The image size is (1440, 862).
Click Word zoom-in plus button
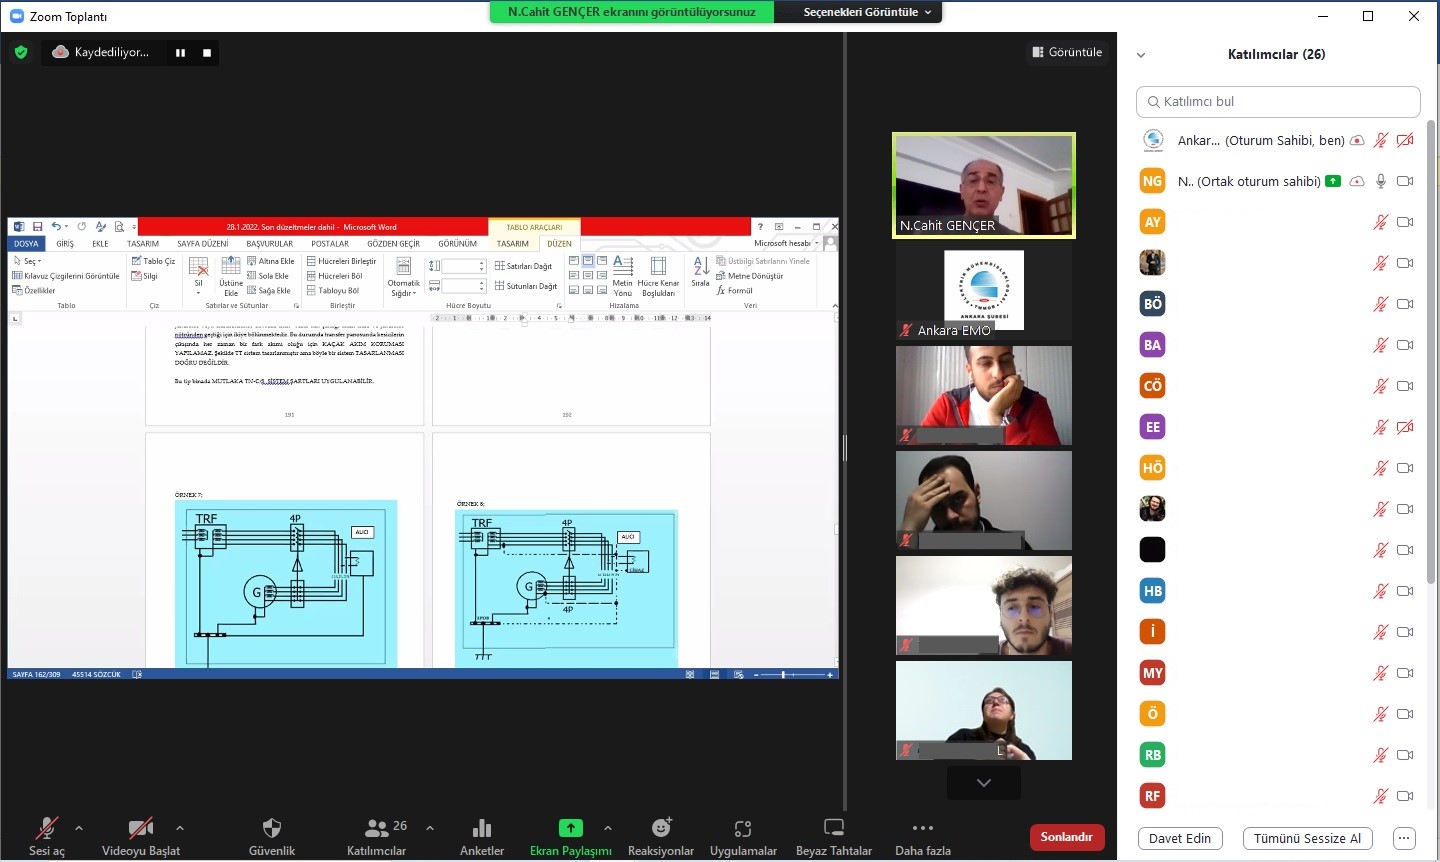tap(830, 675)
